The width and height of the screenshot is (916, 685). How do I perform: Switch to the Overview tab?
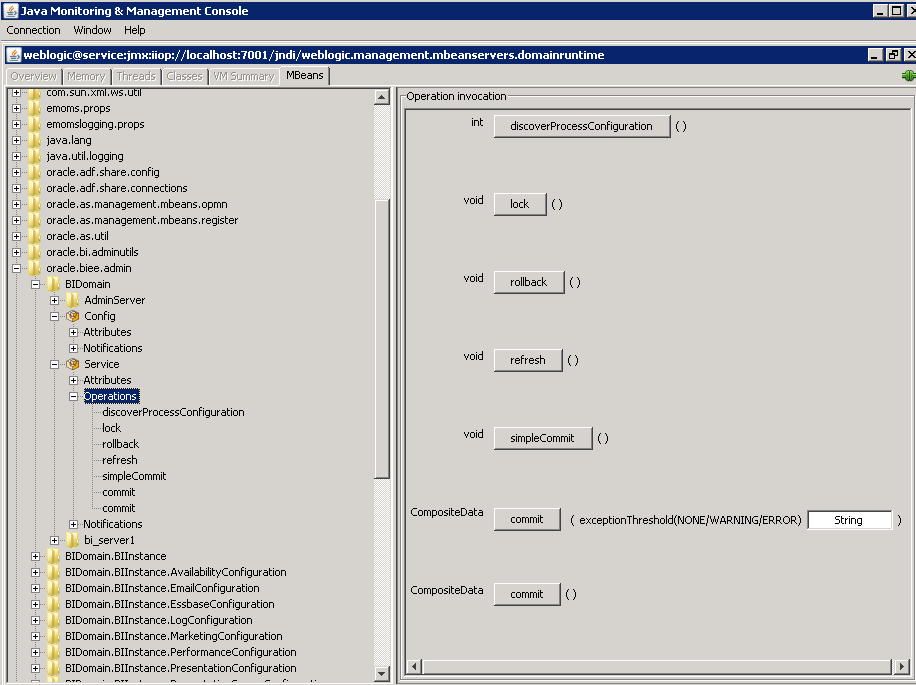(x=33, y=77)
